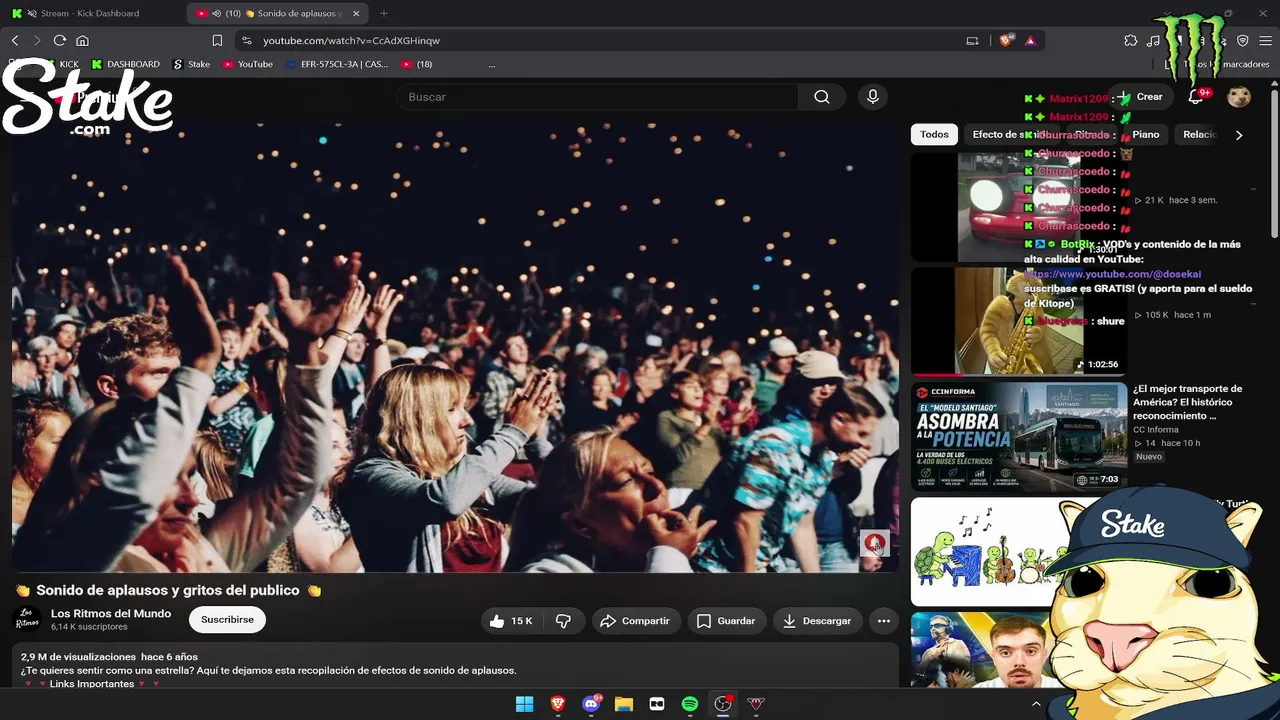Open a new browser tab
This screenshot has height=720, width=1280.
coord(384,13)
